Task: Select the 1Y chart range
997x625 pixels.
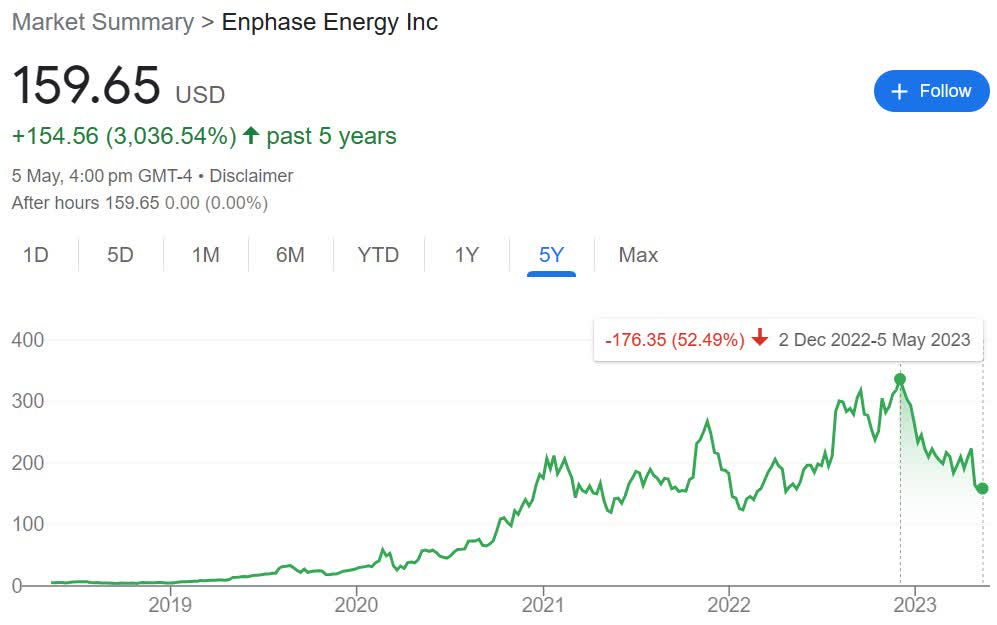Action: coord(465,255)
